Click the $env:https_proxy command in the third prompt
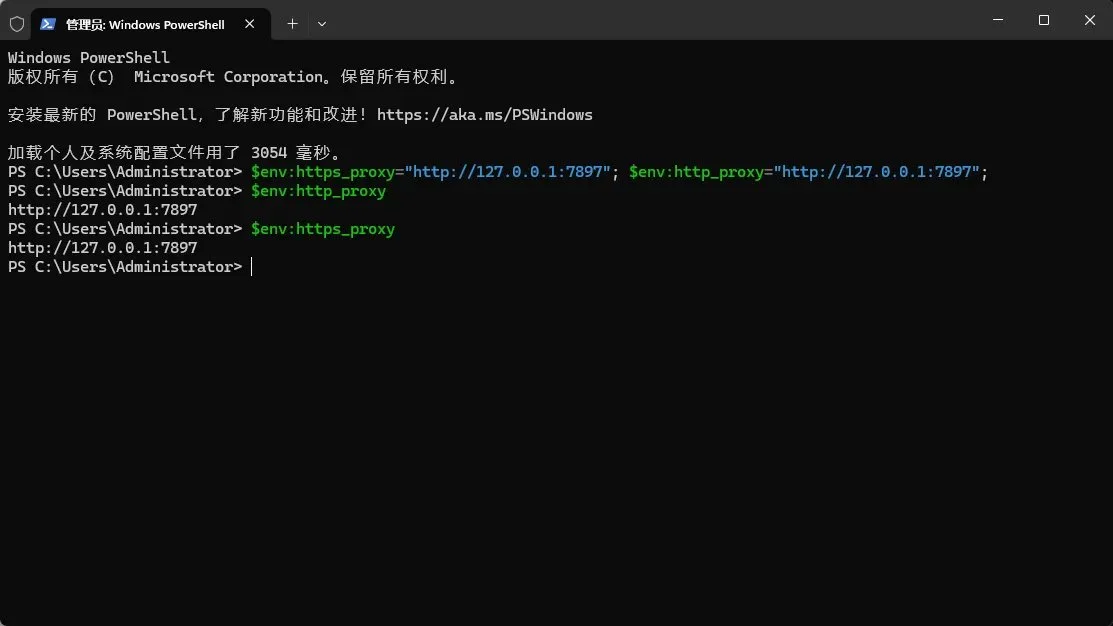 pos(323,229)
